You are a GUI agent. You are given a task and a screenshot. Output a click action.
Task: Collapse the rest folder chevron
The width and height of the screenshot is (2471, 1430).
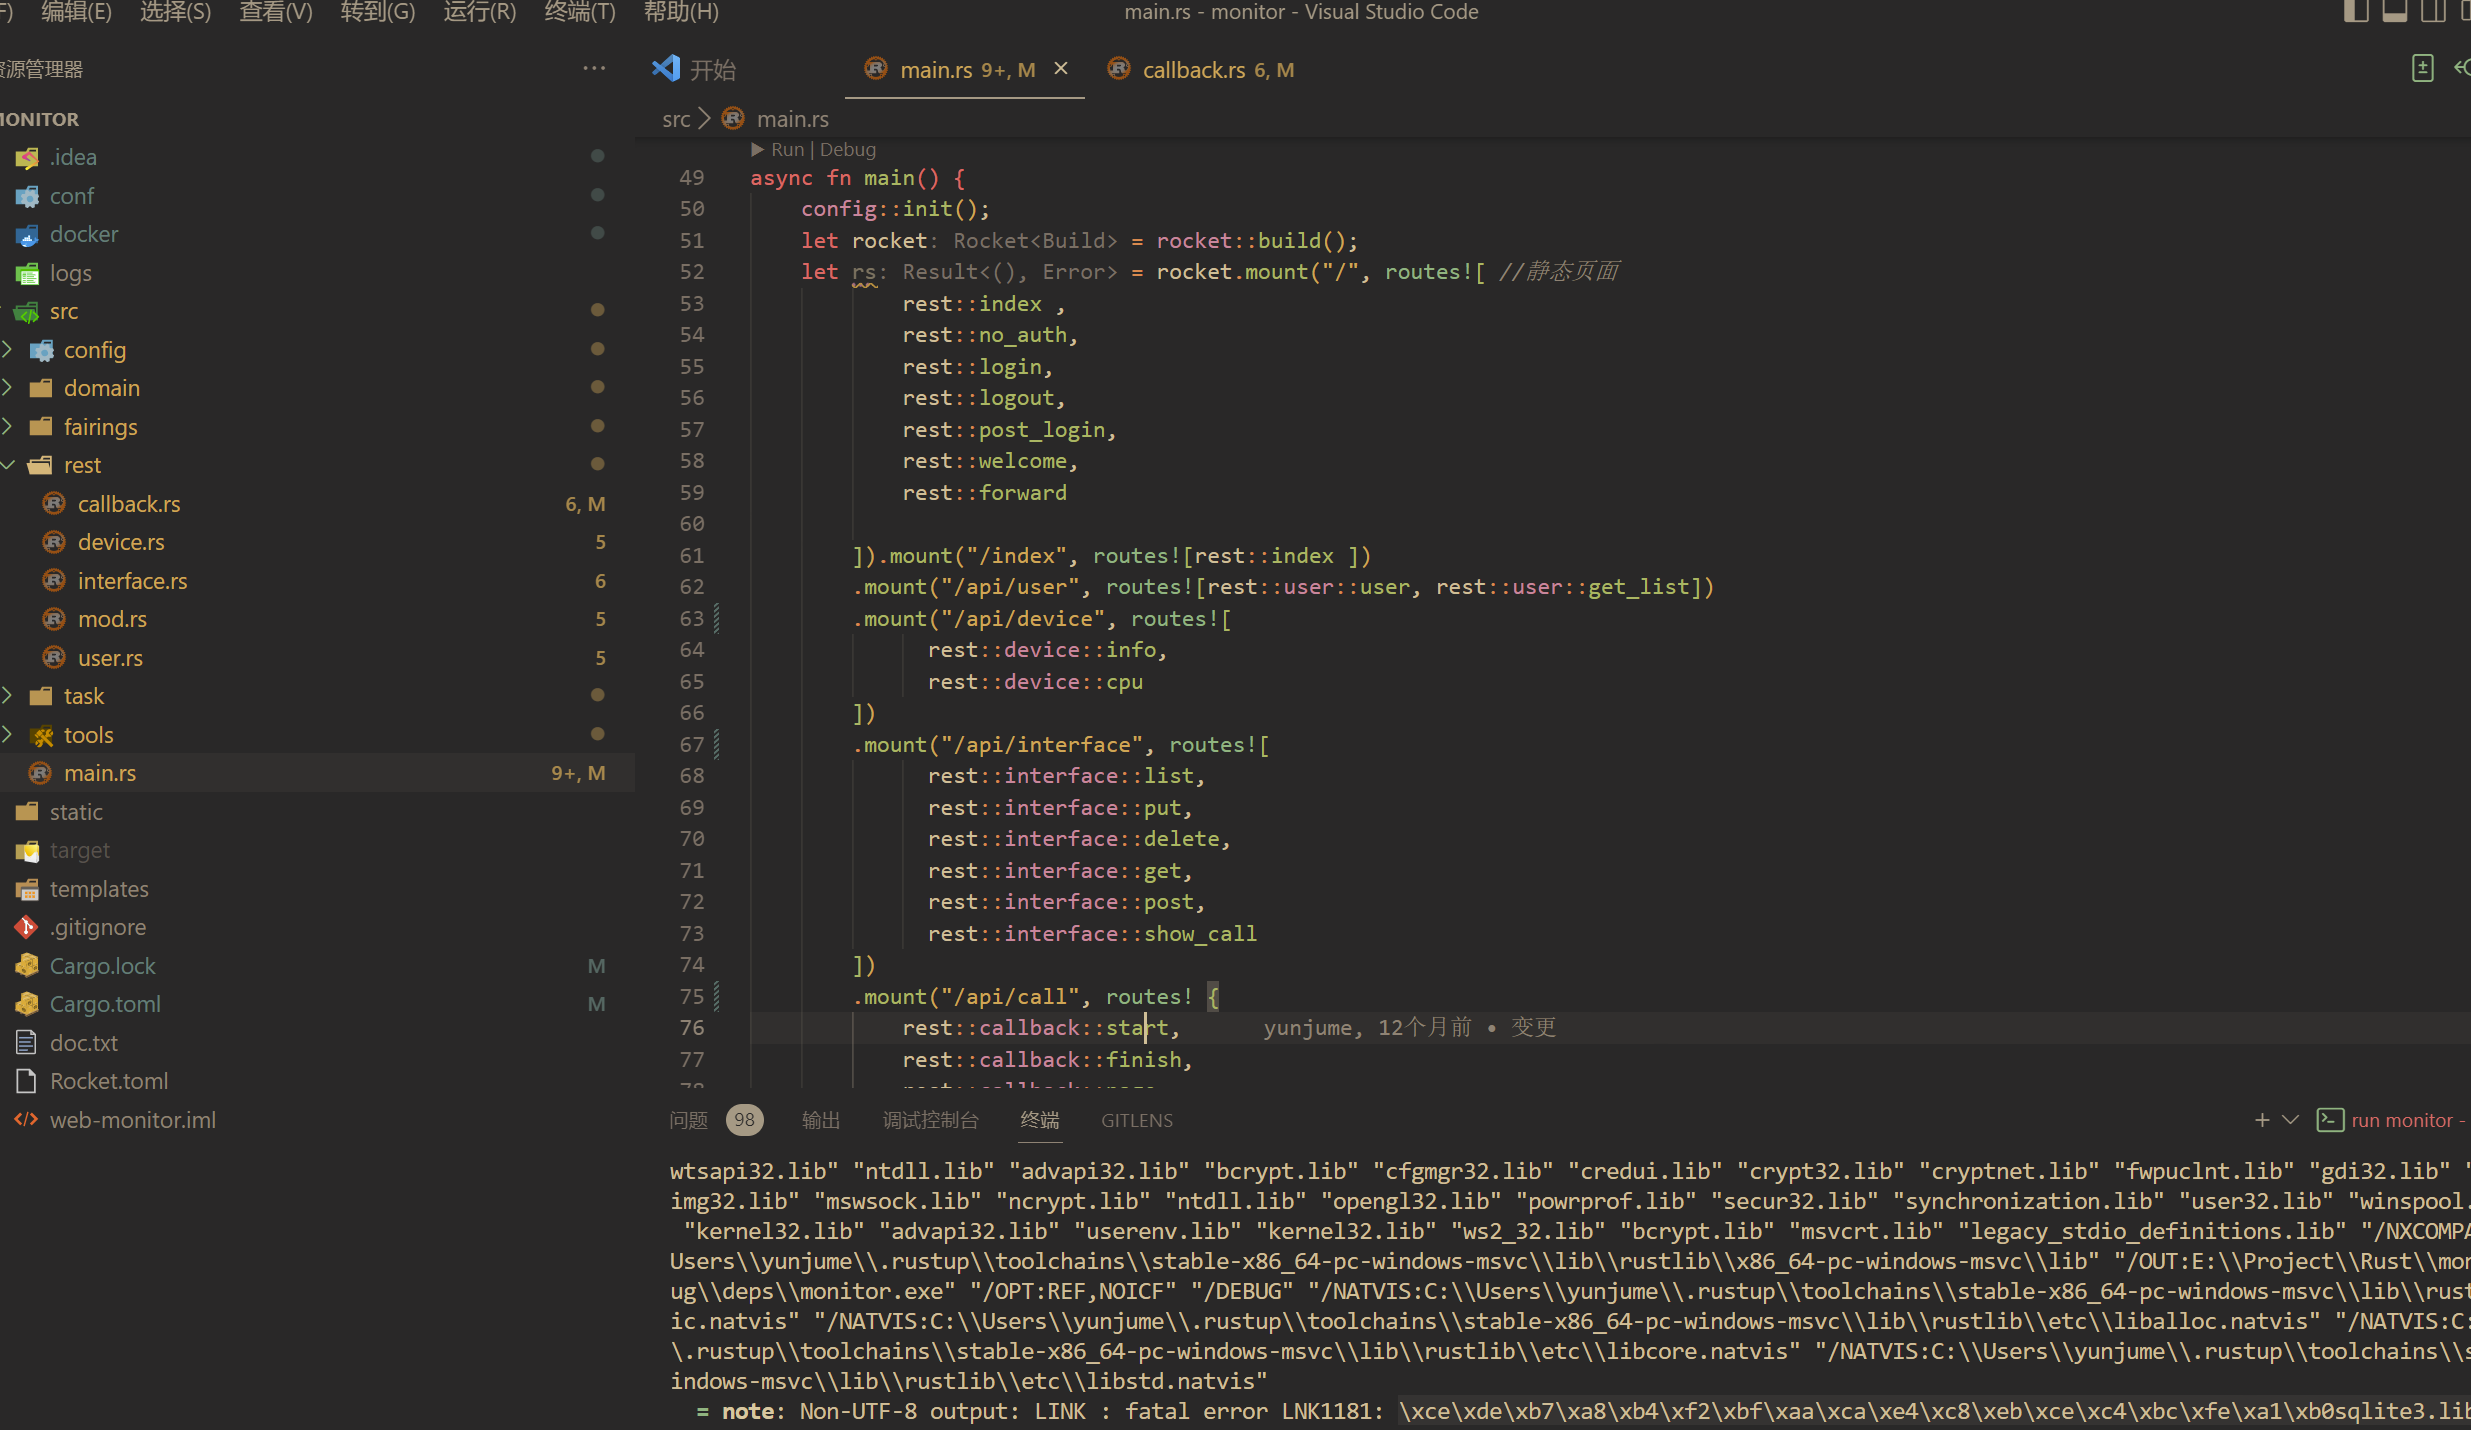point(8,465)
